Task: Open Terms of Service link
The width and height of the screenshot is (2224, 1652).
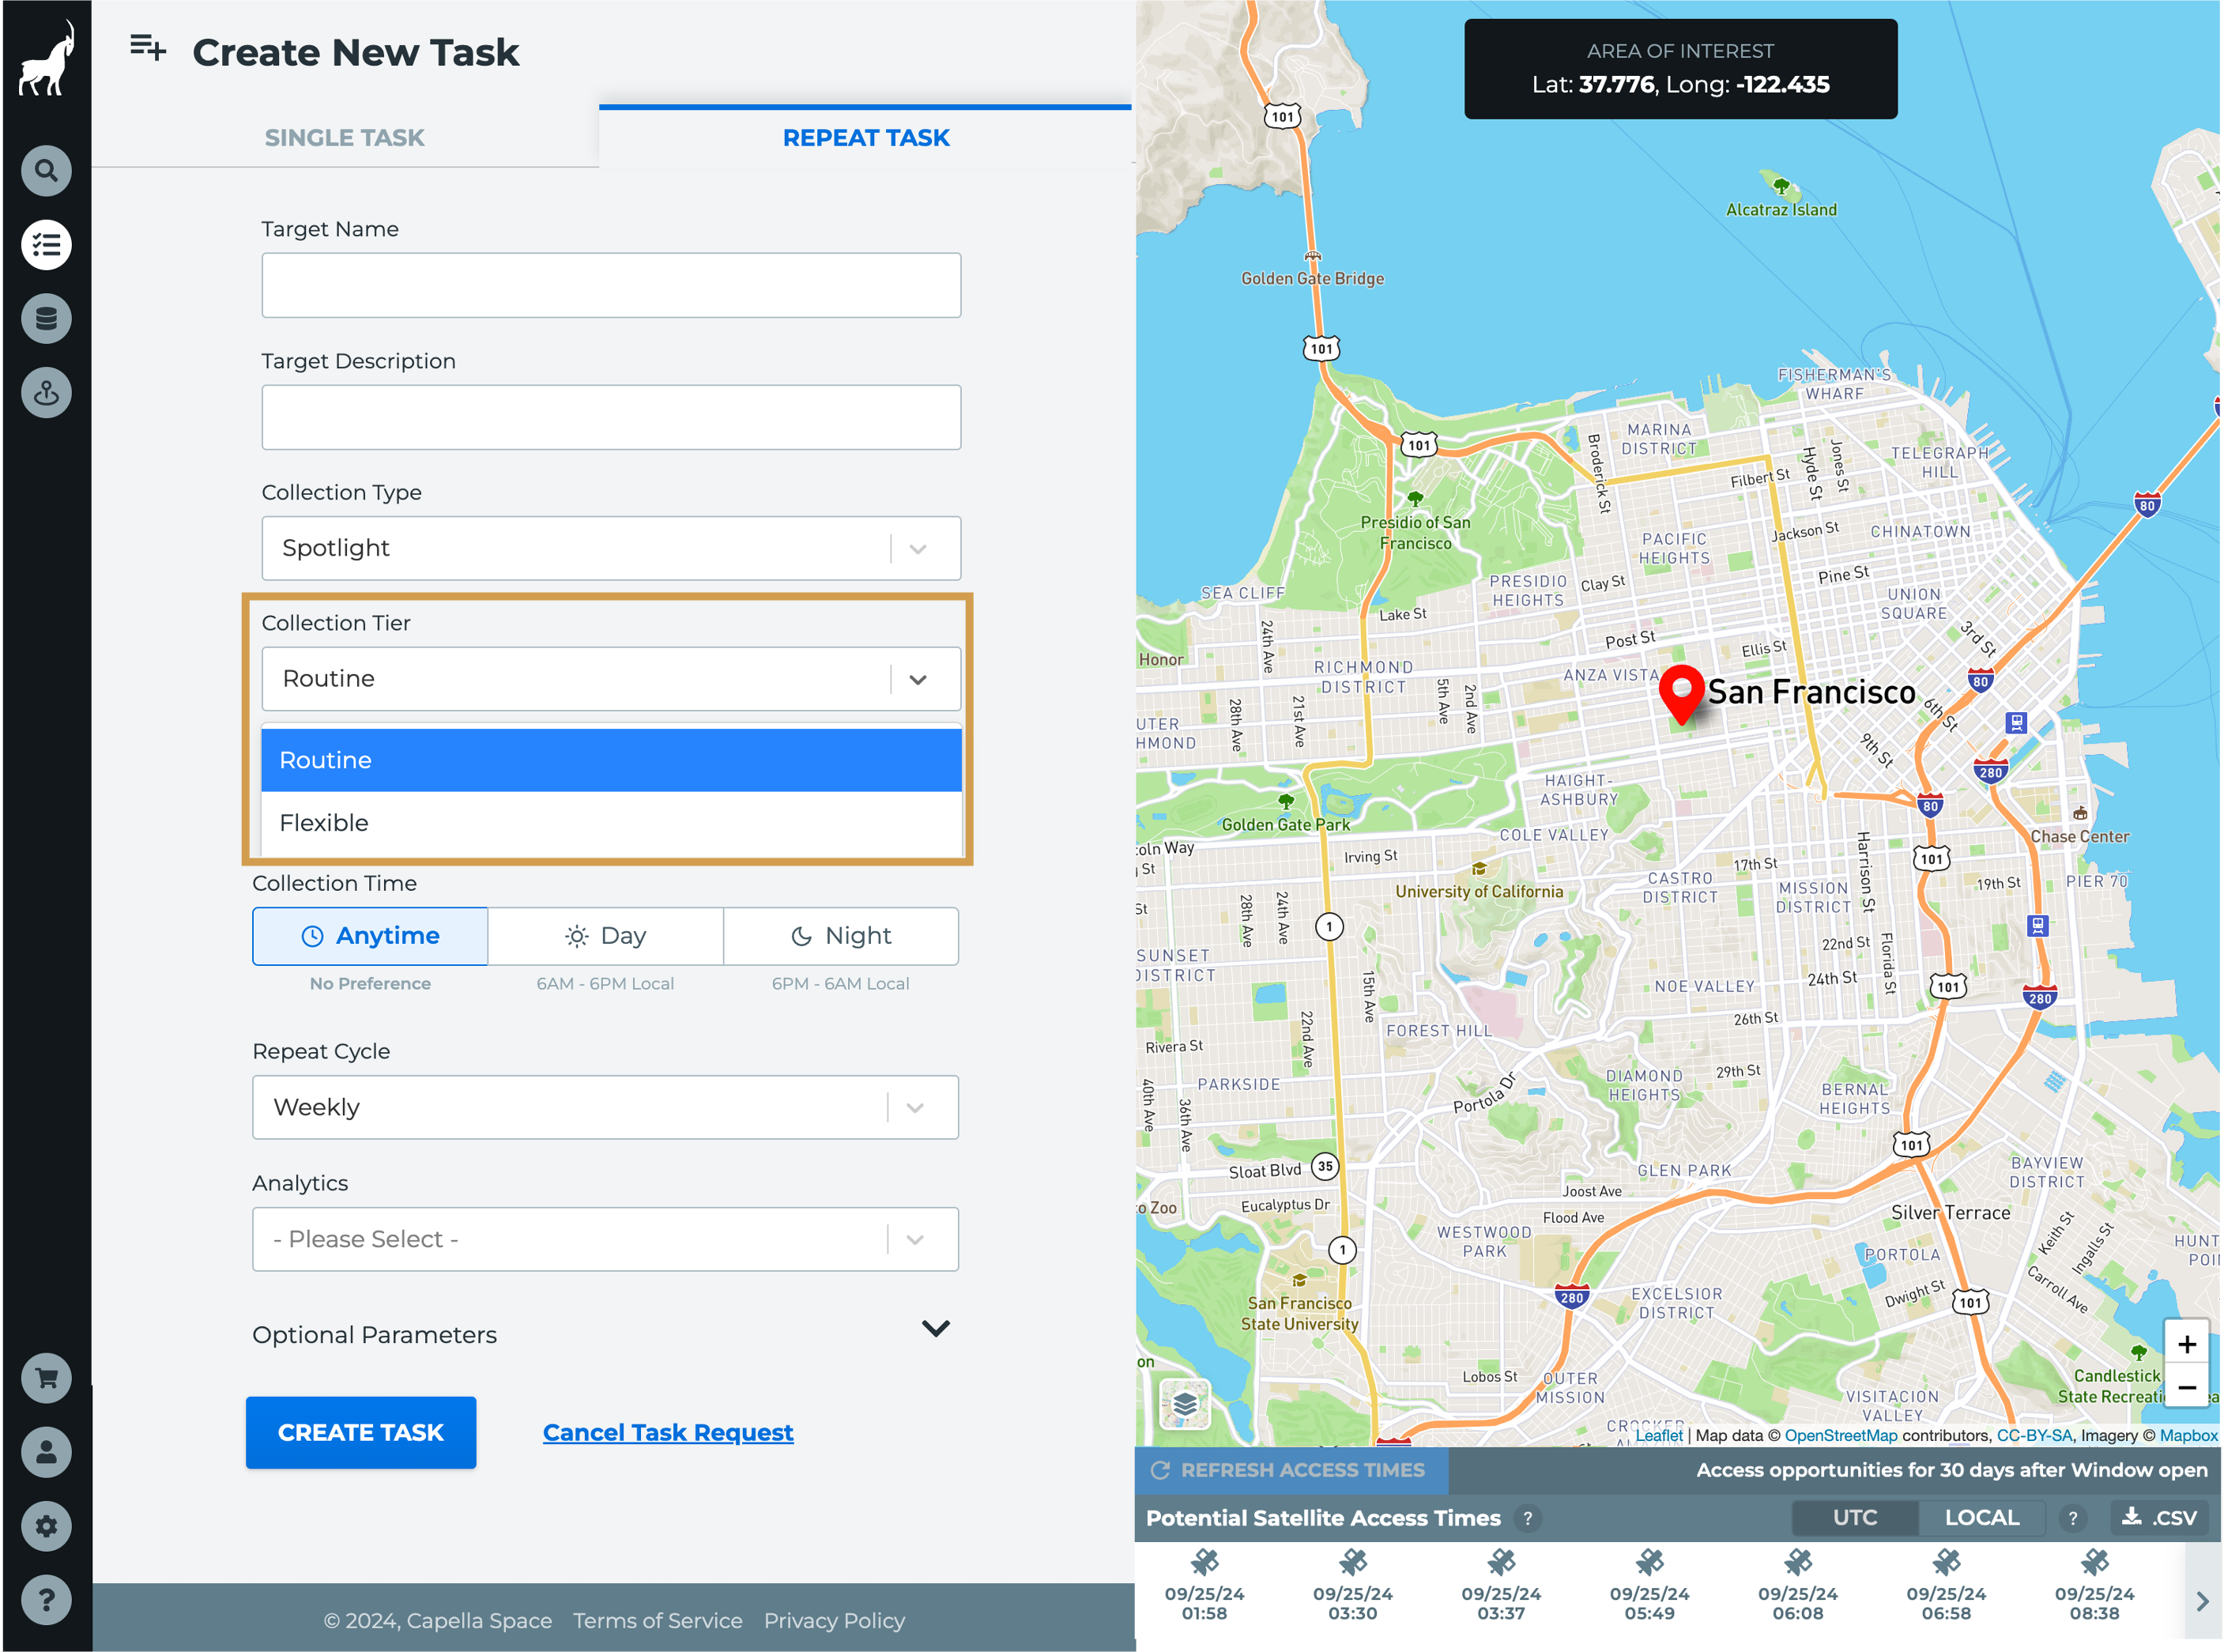Action: [x=658, y=1621]
